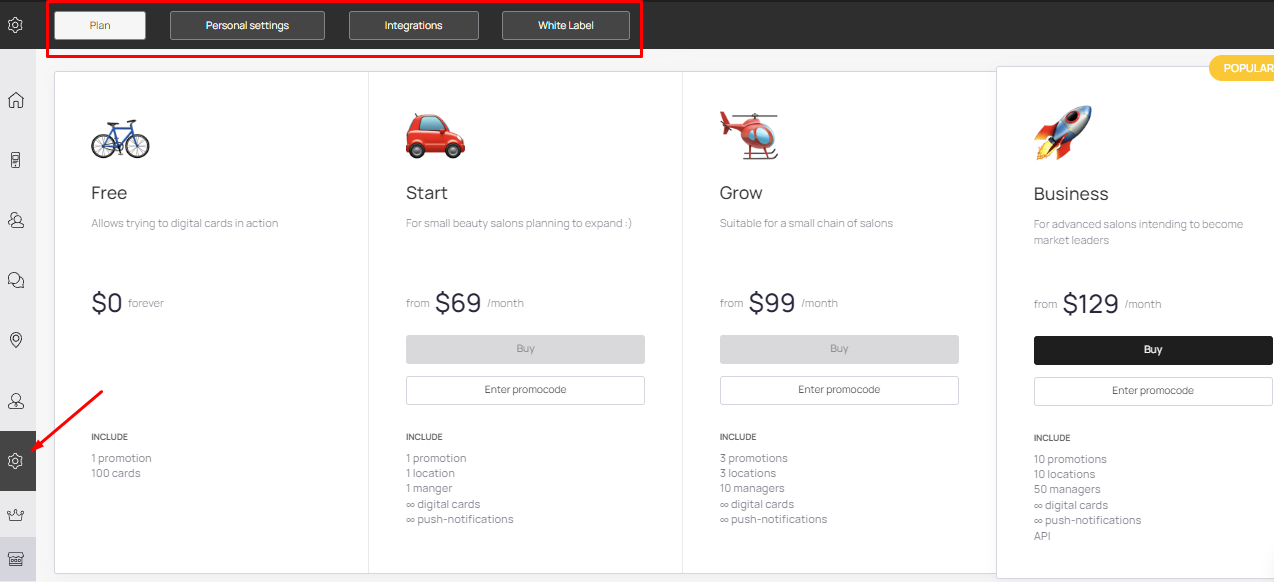1274x582 pixels.
Task: Open the Home icon in sidebar
Action: tap(16, 100)
